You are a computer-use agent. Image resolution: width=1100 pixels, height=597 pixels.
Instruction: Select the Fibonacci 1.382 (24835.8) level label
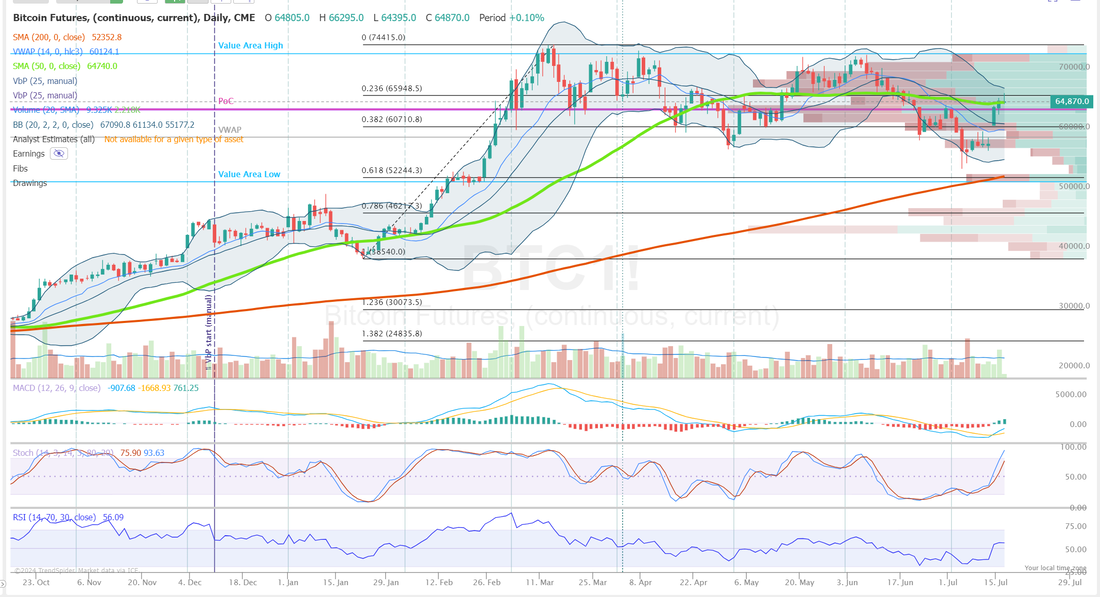point(391,333)
